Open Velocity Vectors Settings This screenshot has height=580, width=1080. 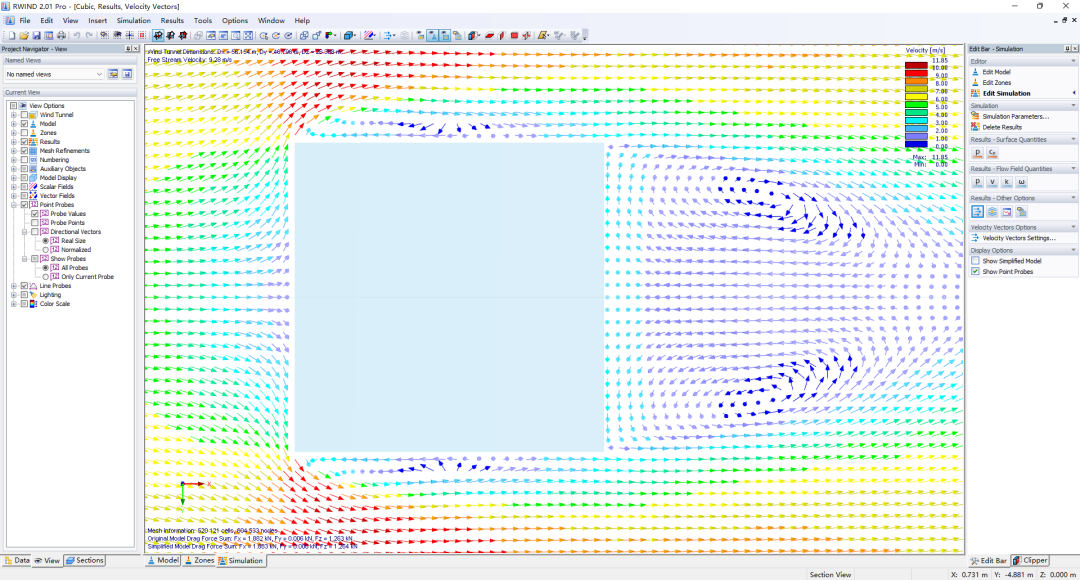coord(1019,238)
